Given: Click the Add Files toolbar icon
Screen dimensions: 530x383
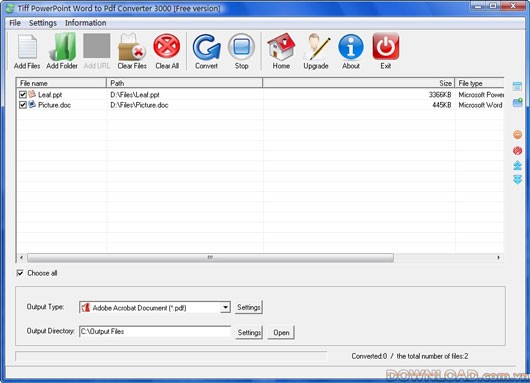Looking at the screenshot, I should coord(27,47).
